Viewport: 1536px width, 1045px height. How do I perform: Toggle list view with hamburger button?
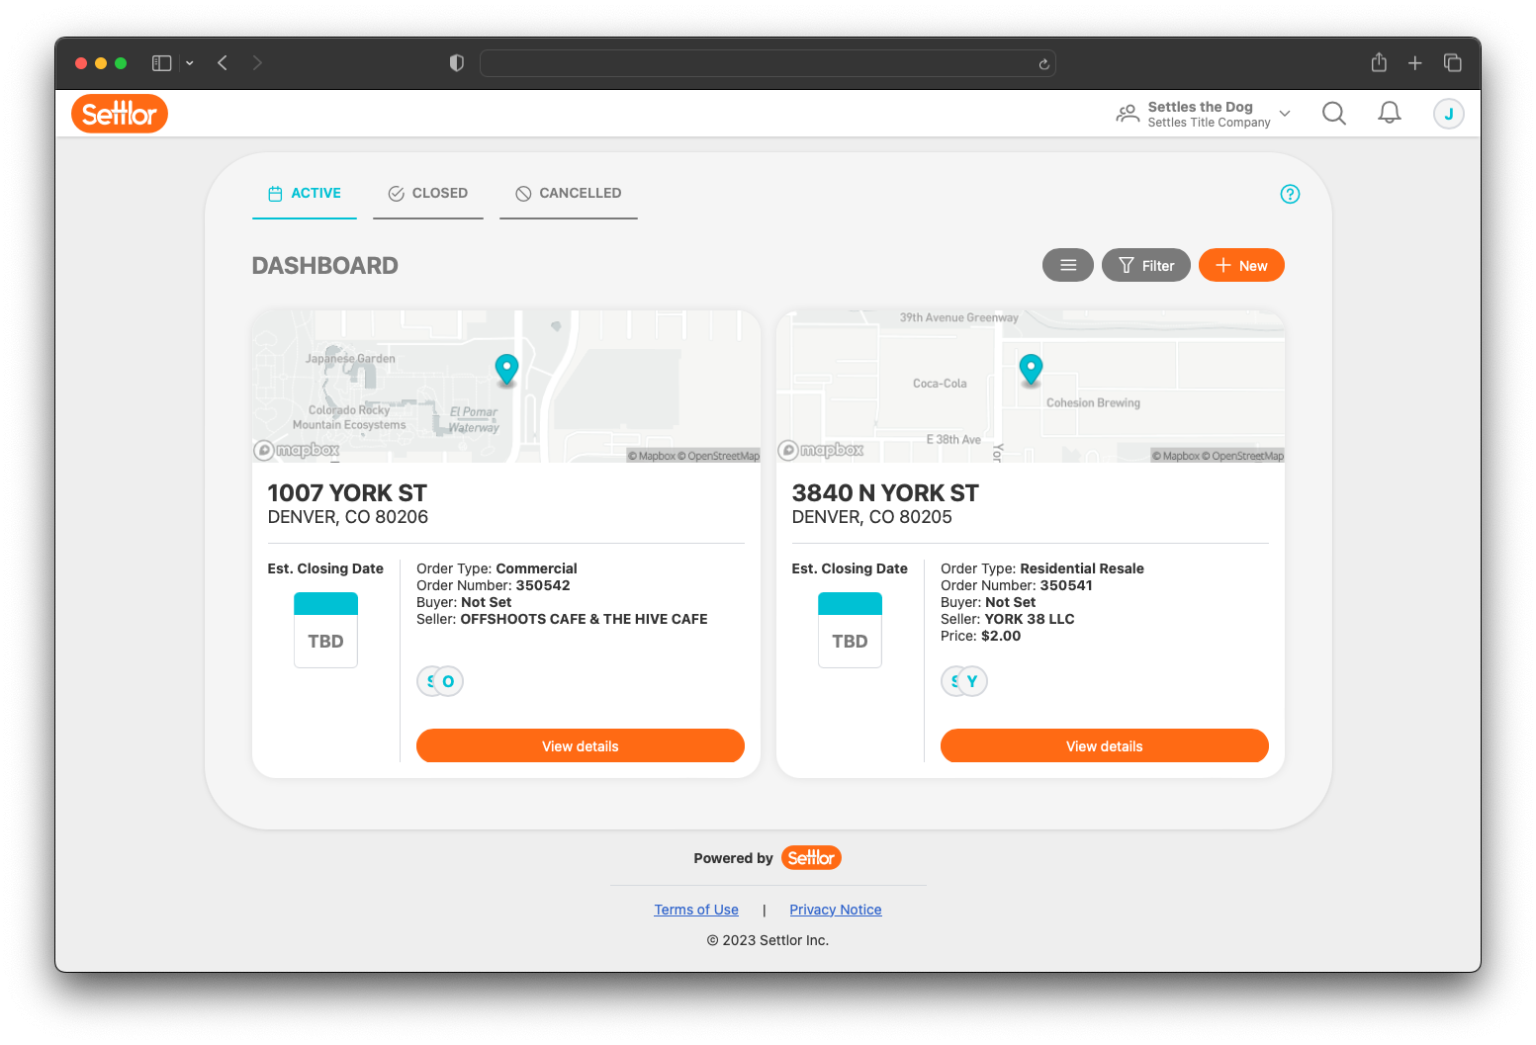1067,265
